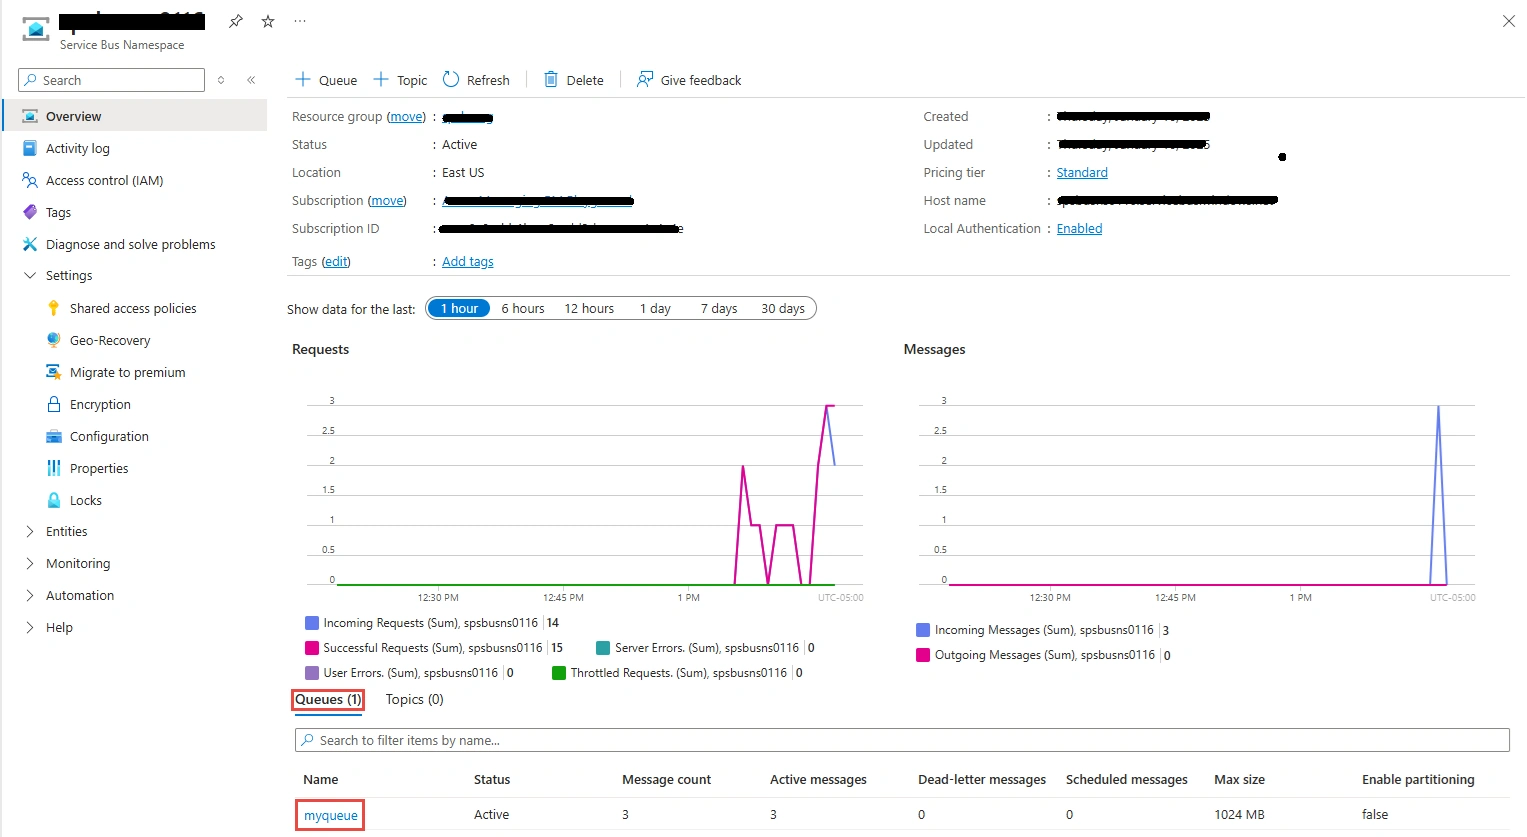Image resolution: width=1527 pixels, height=837 pixels.
Task: Select the 1 day time range
Action: [655, 308]
